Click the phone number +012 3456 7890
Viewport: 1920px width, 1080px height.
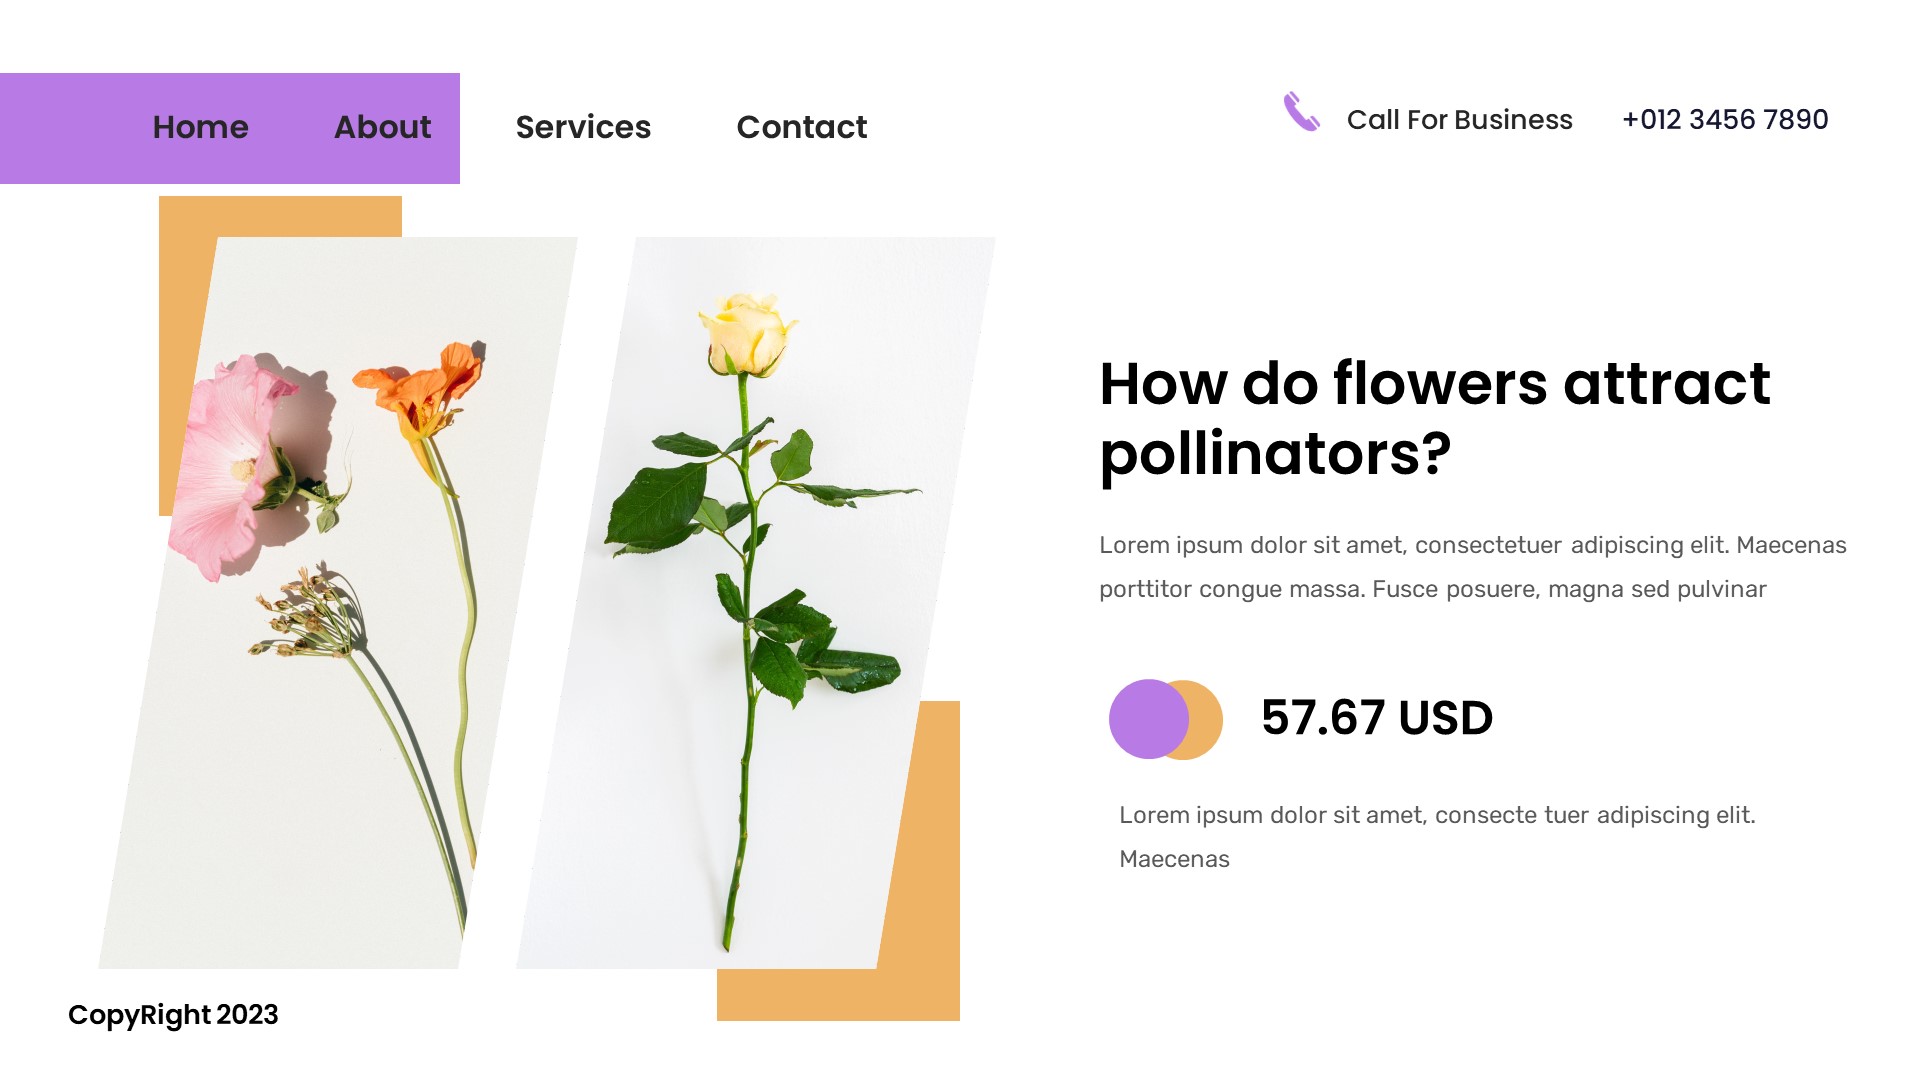tap(1726, 119)
